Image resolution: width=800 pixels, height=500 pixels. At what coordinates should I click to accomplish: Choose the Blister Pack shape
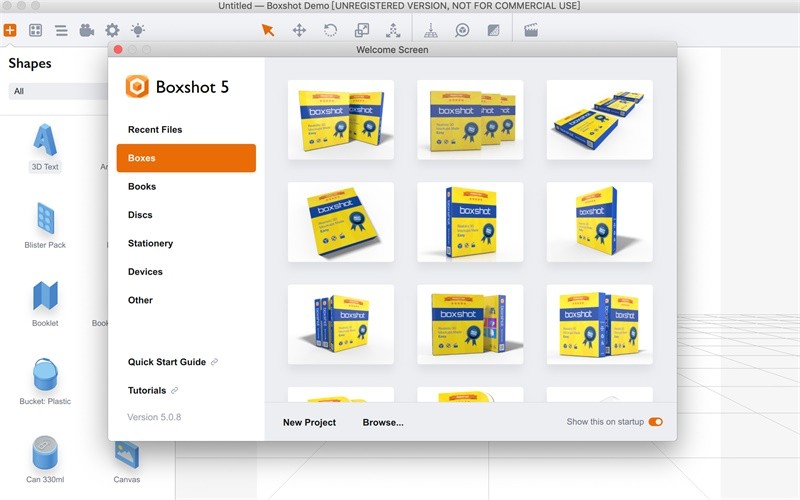pos(45,225)
